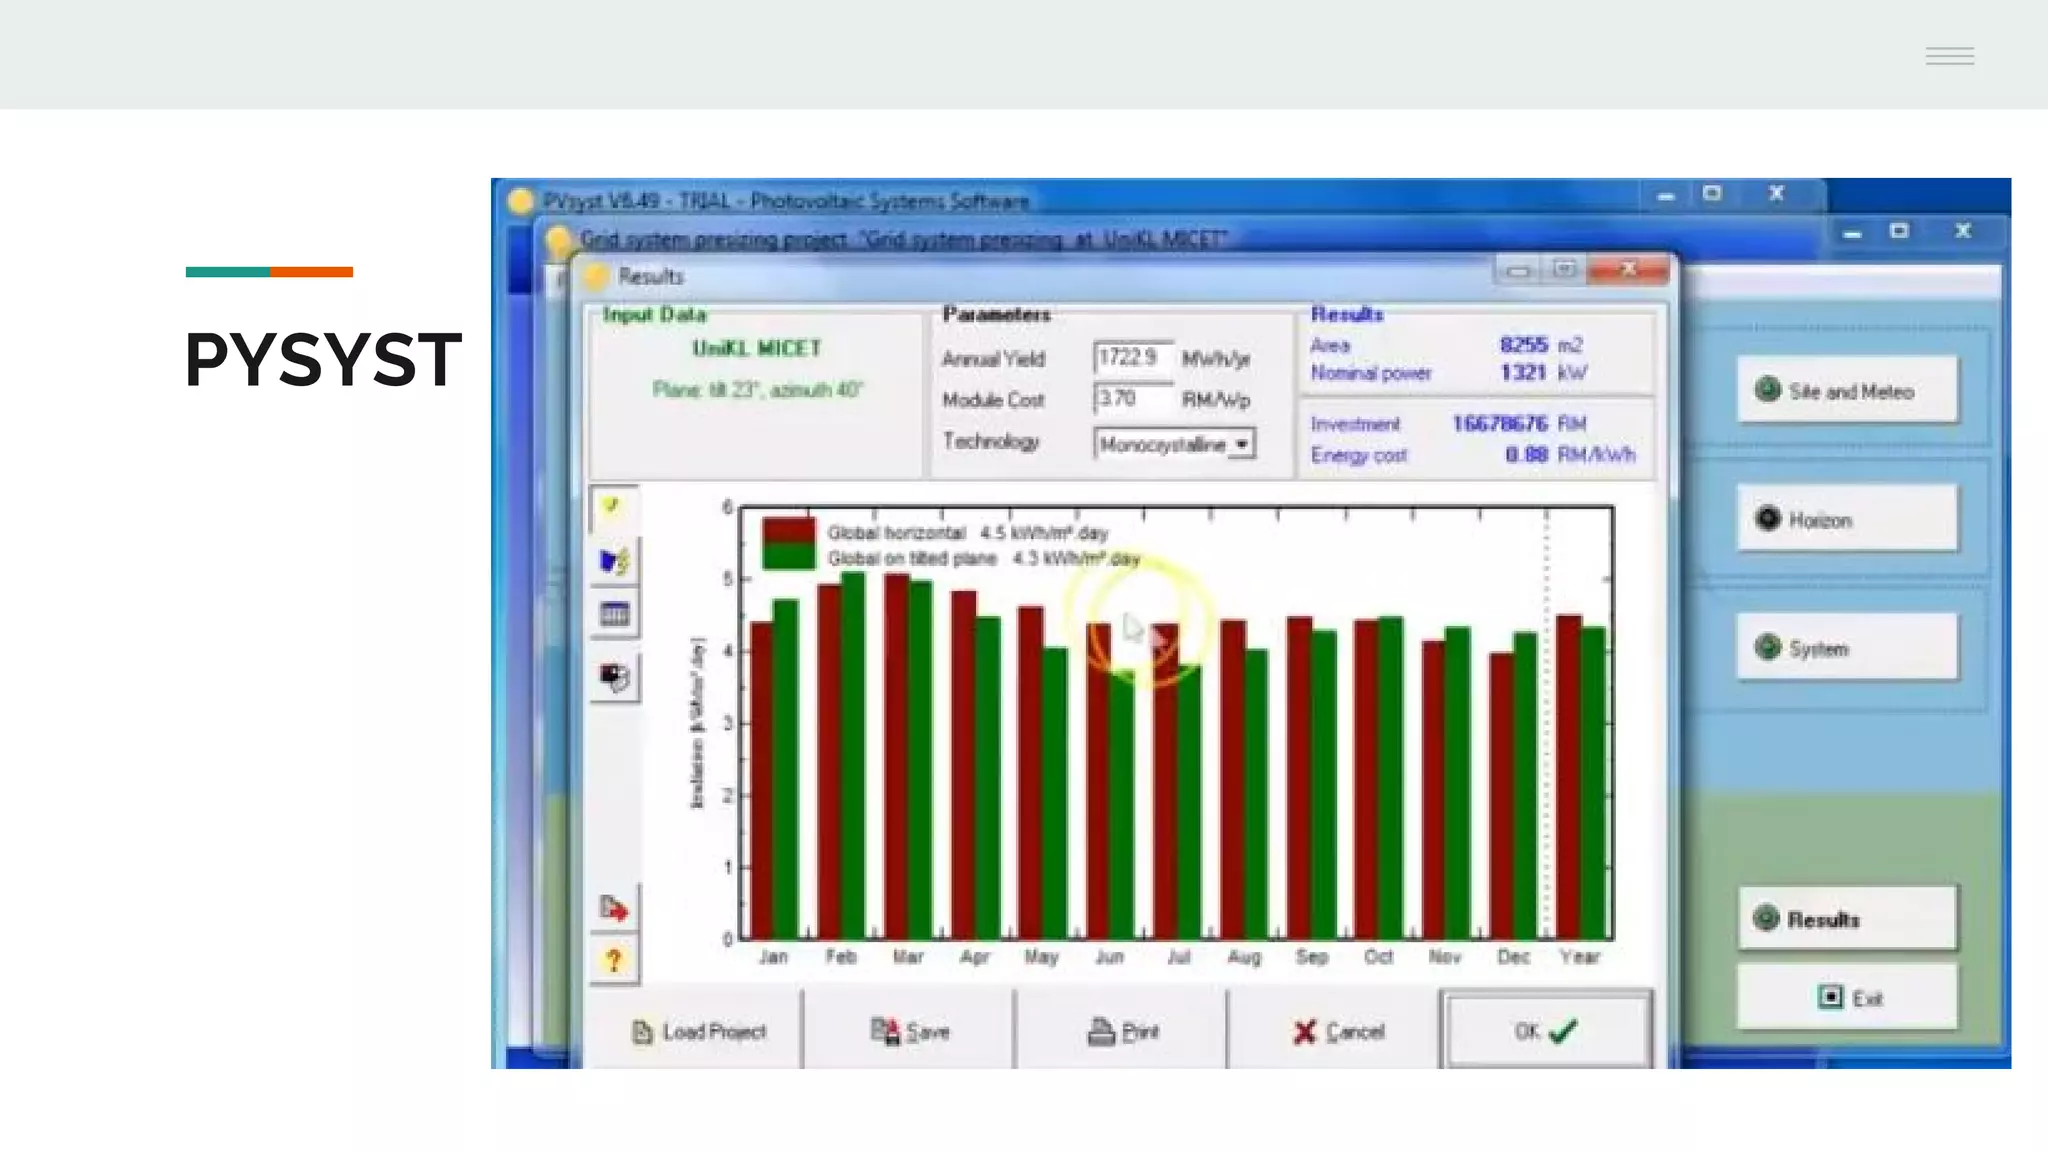Open help with the yellow question mark
The height and width of the screenshot is (1152, 2048).
[614, 961]
